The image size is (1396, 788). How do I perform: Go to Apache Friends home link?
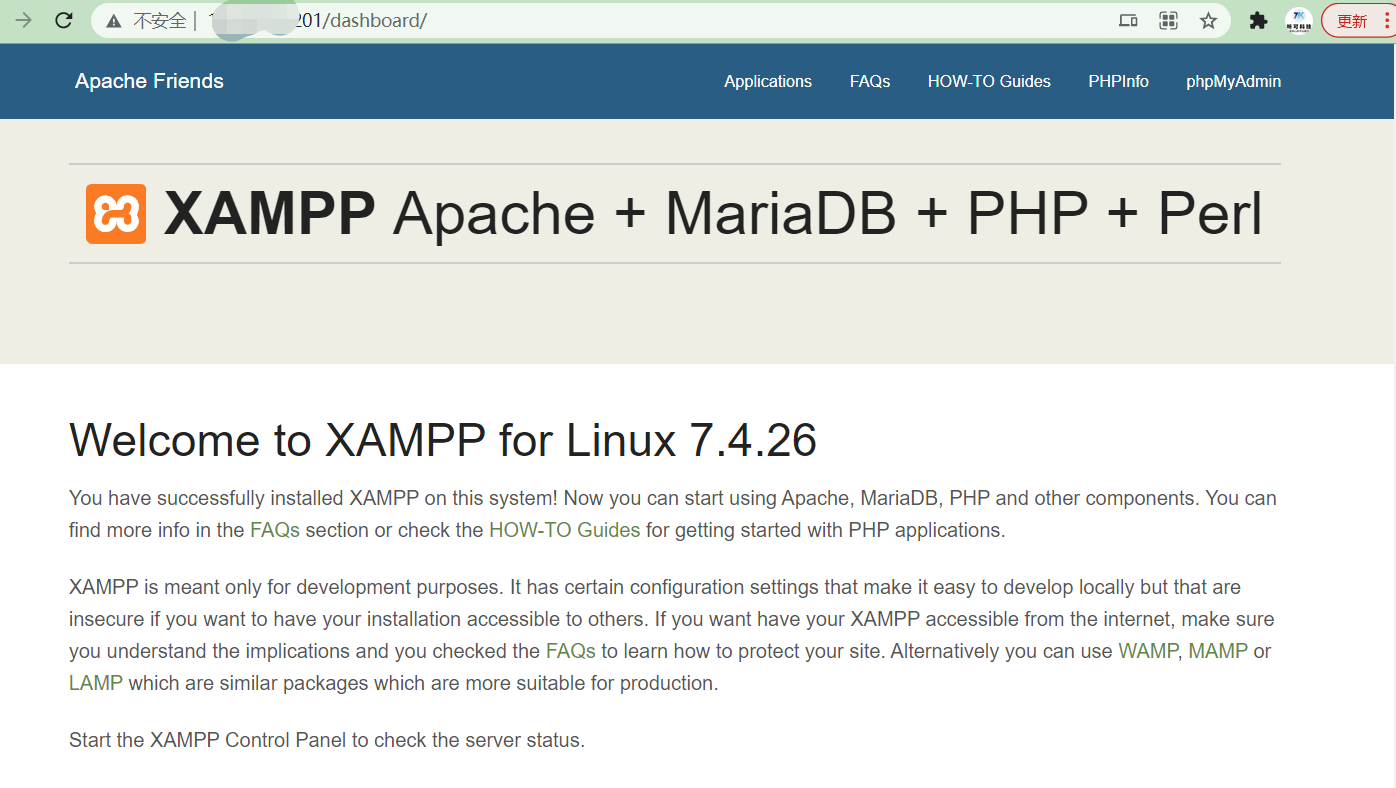click(149, 81)
